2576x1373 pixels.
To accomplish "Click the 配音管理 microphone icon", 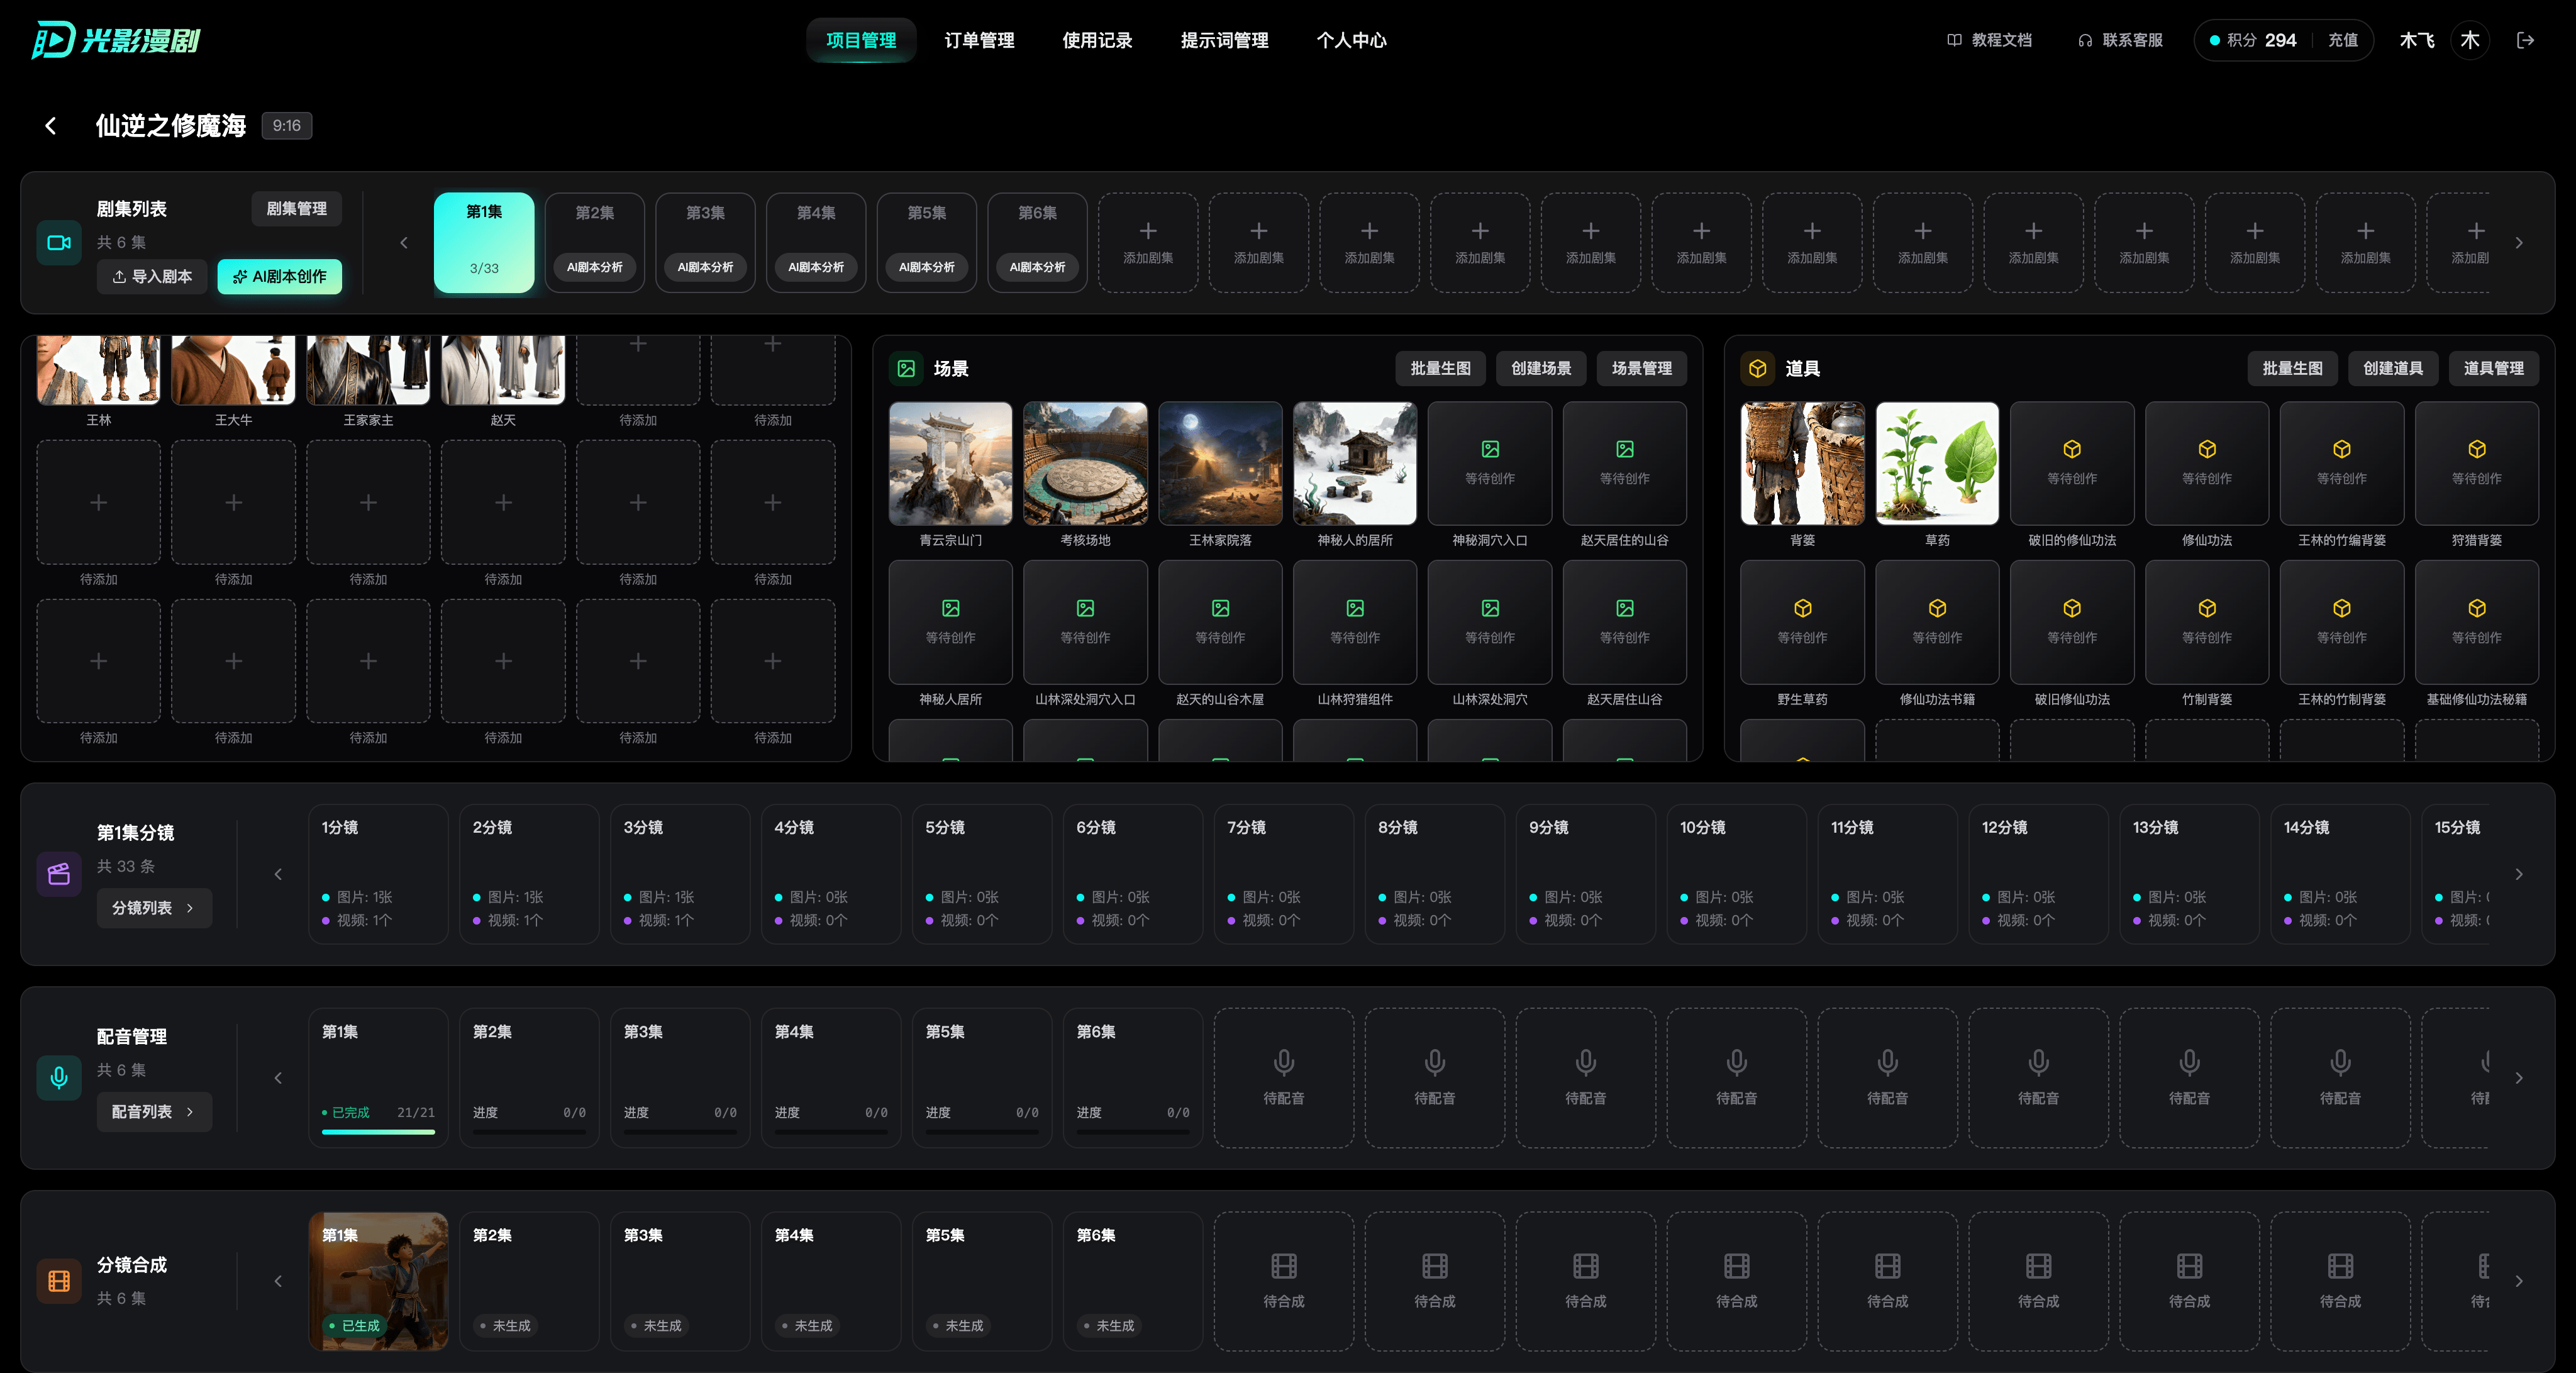I will tap(59, 1078).
